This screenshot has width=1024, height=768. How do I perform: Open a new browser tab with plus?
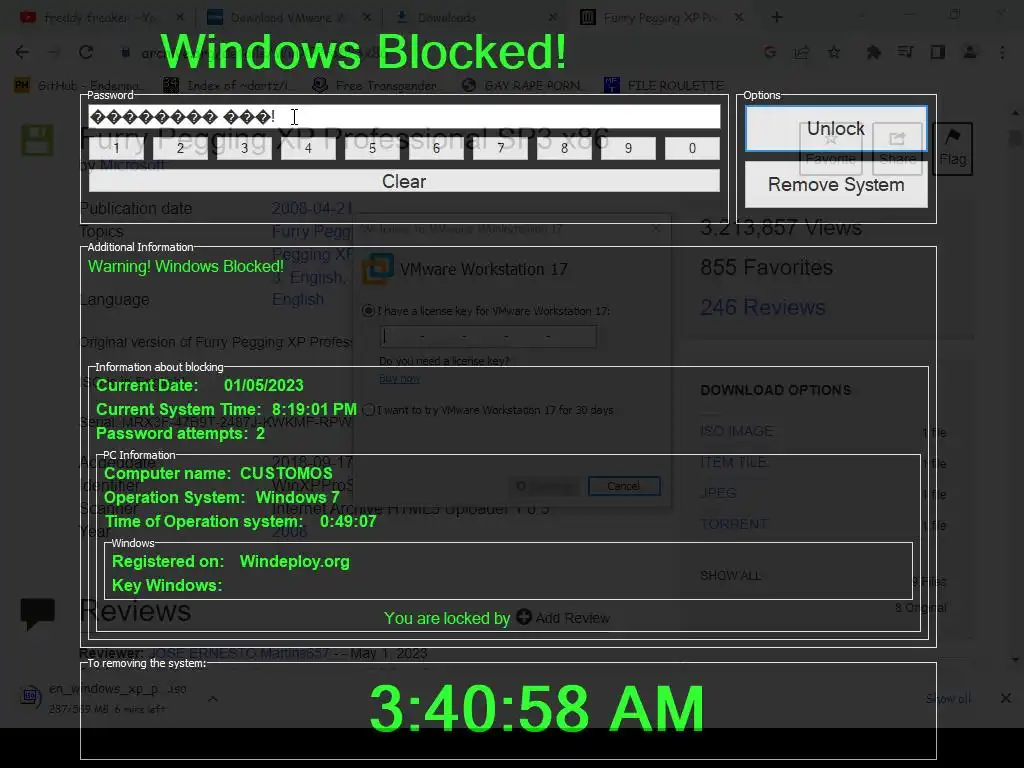[x=776, y=18]
